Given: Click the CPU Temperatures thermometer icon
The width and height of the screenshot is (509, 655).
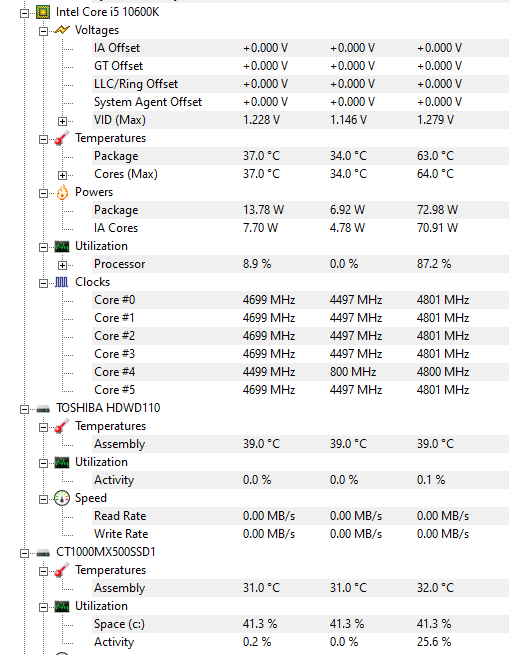Looking at the screenshot, I should point(62,138).
